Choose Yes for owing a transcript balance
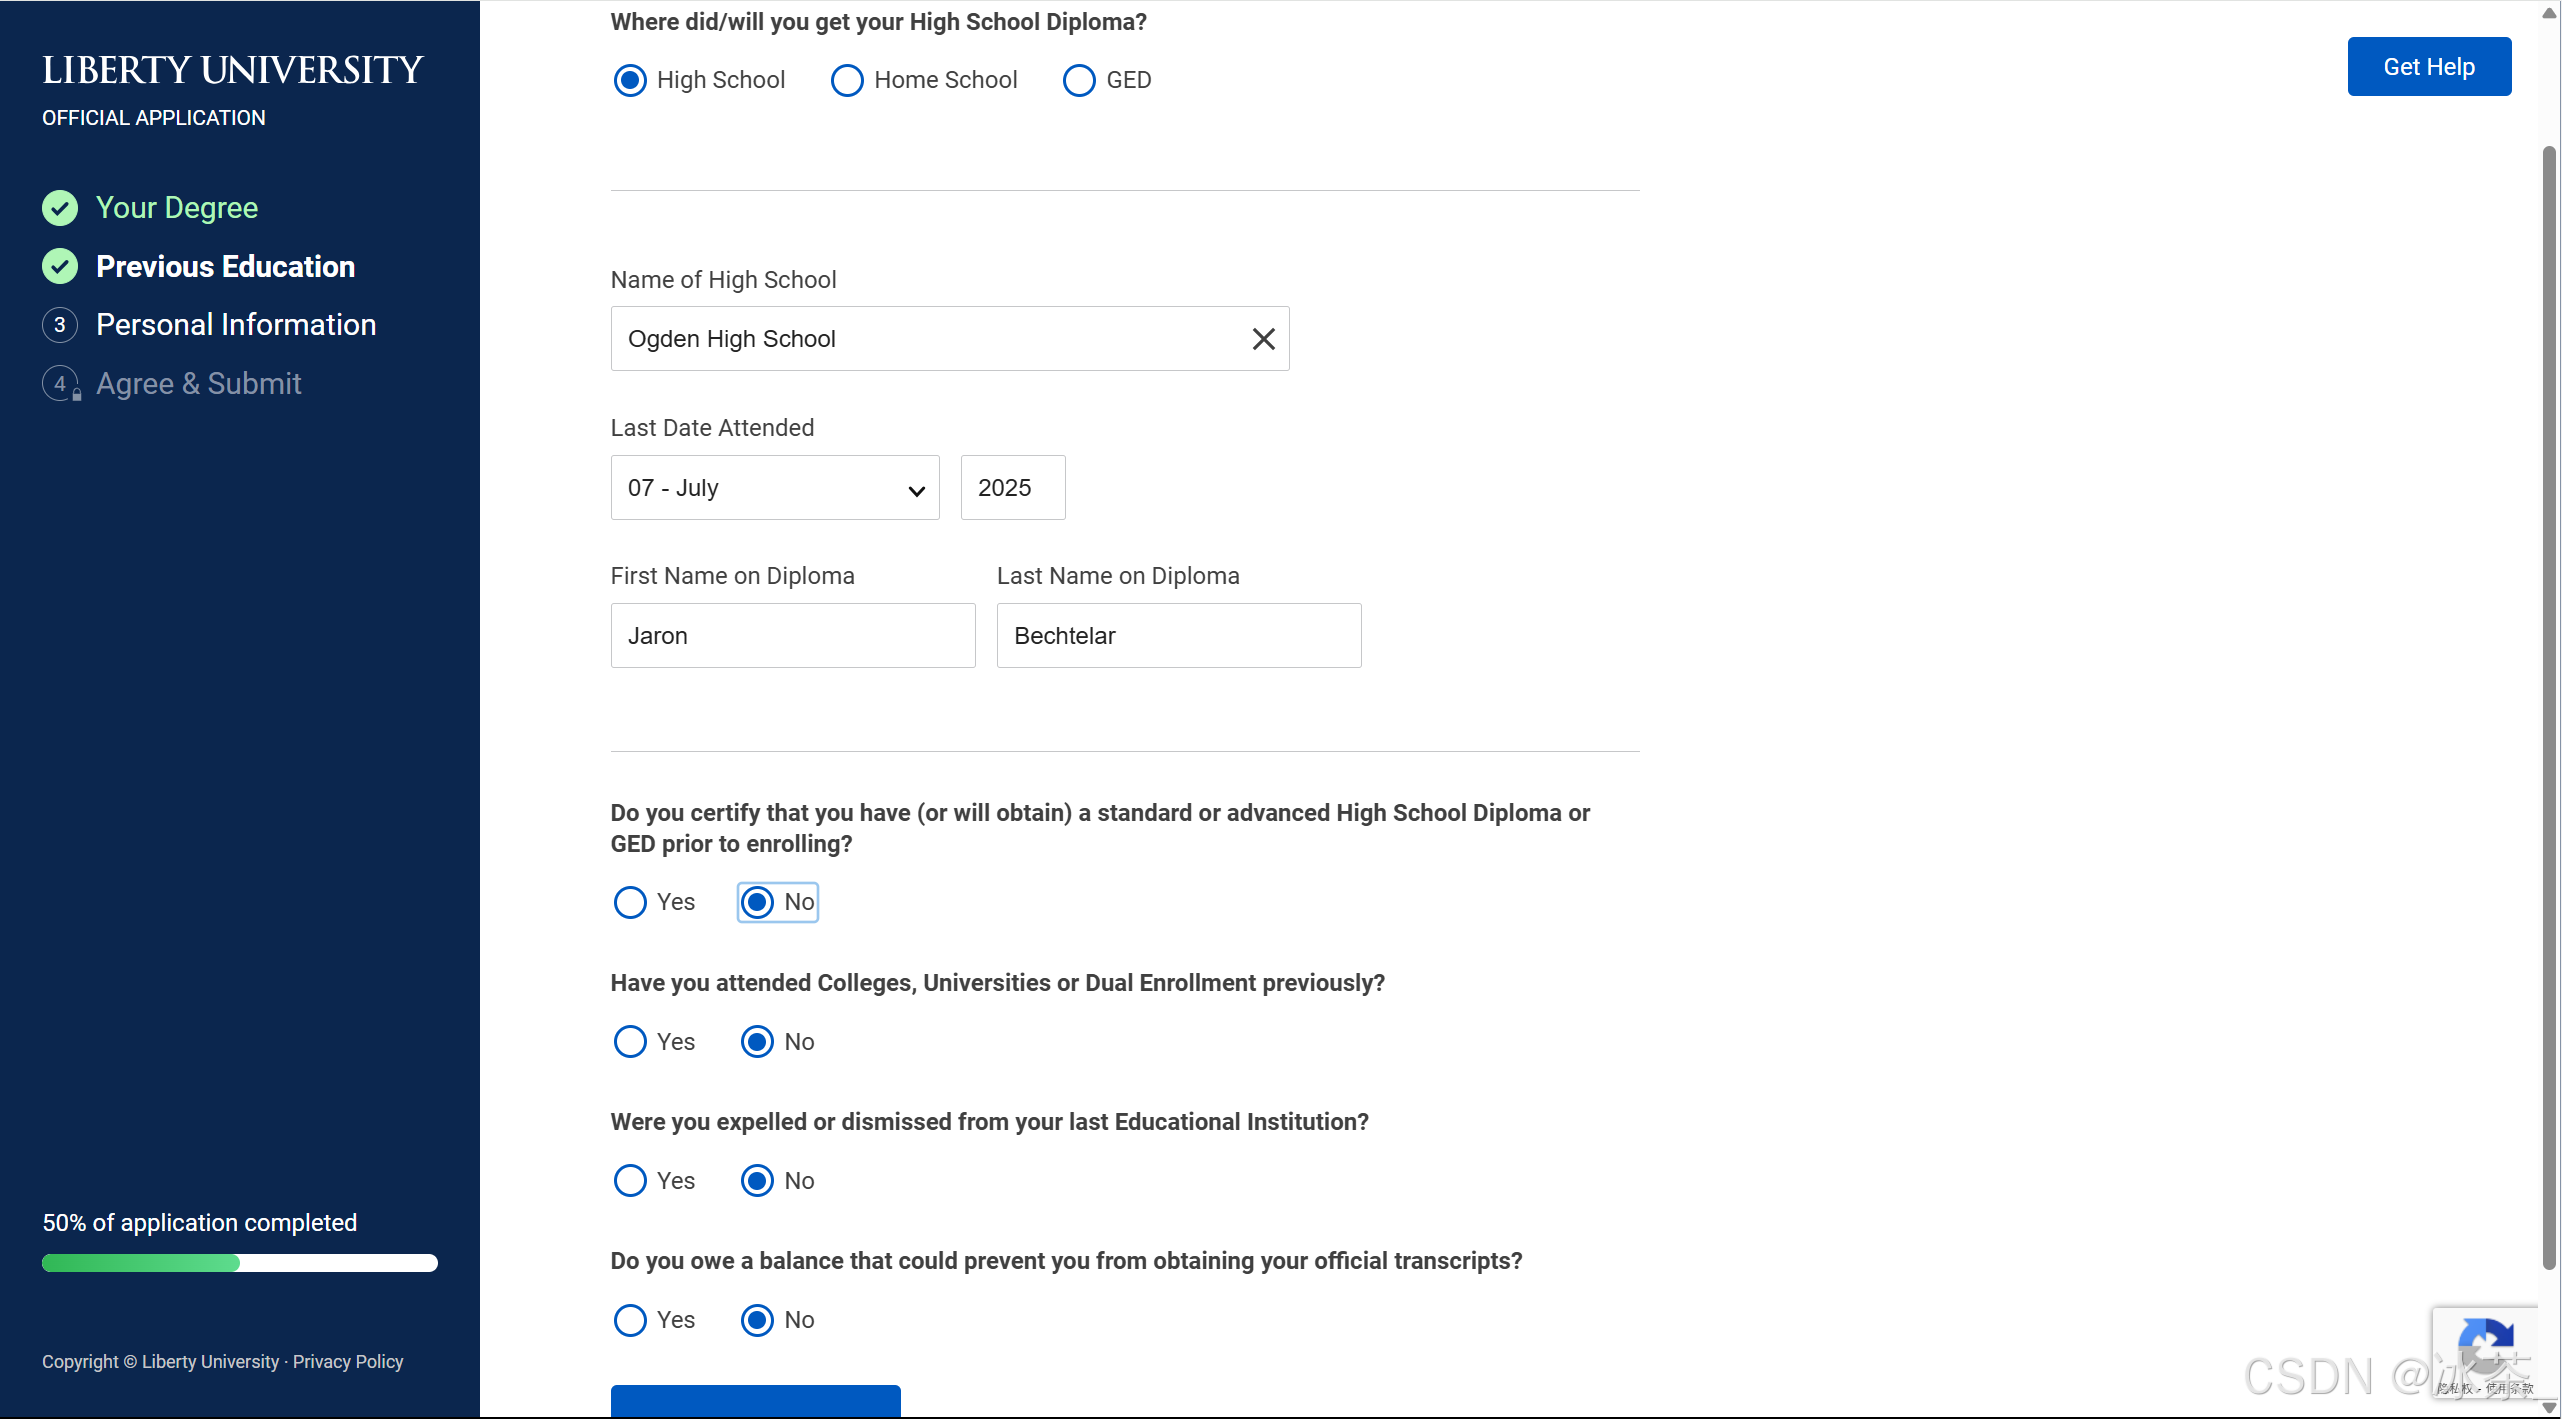This screenshot has width=2562, height=1419. tap(630, 1320)
